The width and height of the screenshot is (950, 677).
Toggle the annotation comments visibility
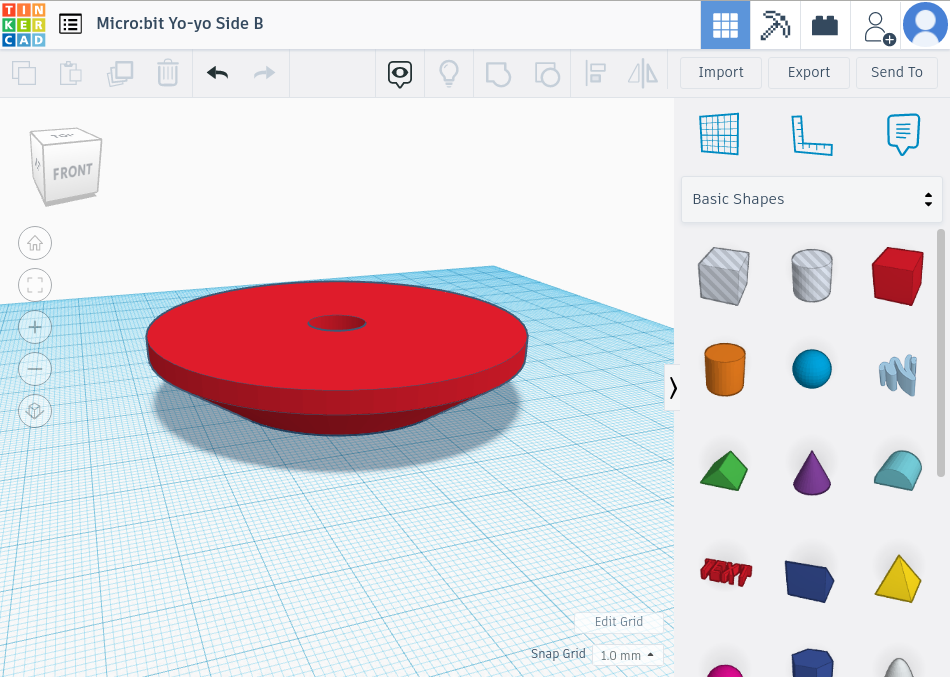[x=399, y=73]
